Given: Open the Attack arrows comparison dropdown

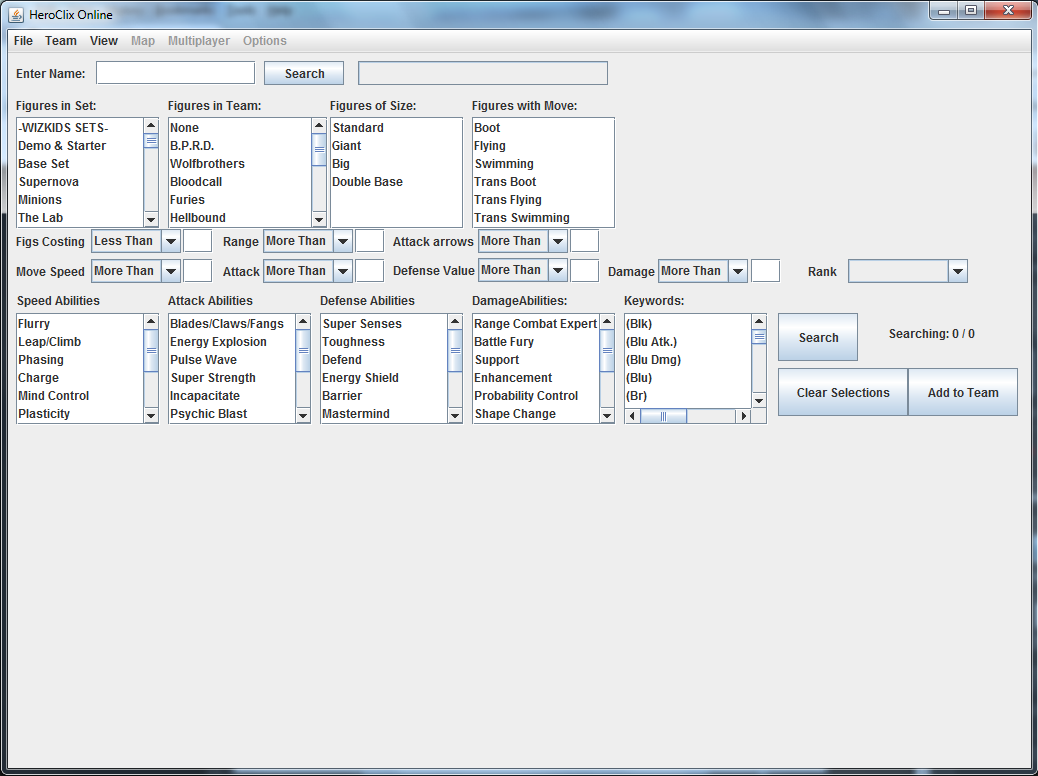Looking at the screenshot, I should point(523,241).
